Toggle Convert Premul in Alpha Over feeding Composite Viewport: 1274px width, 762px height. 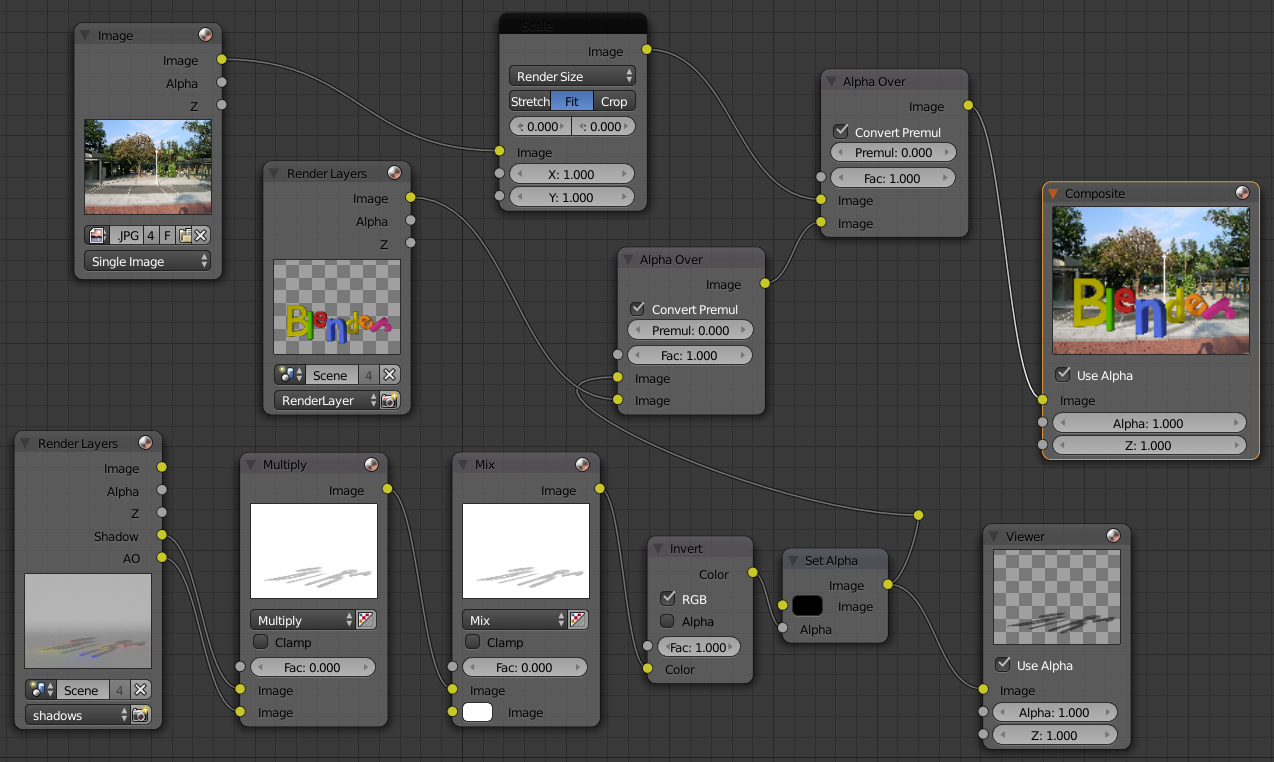point(841,132)
